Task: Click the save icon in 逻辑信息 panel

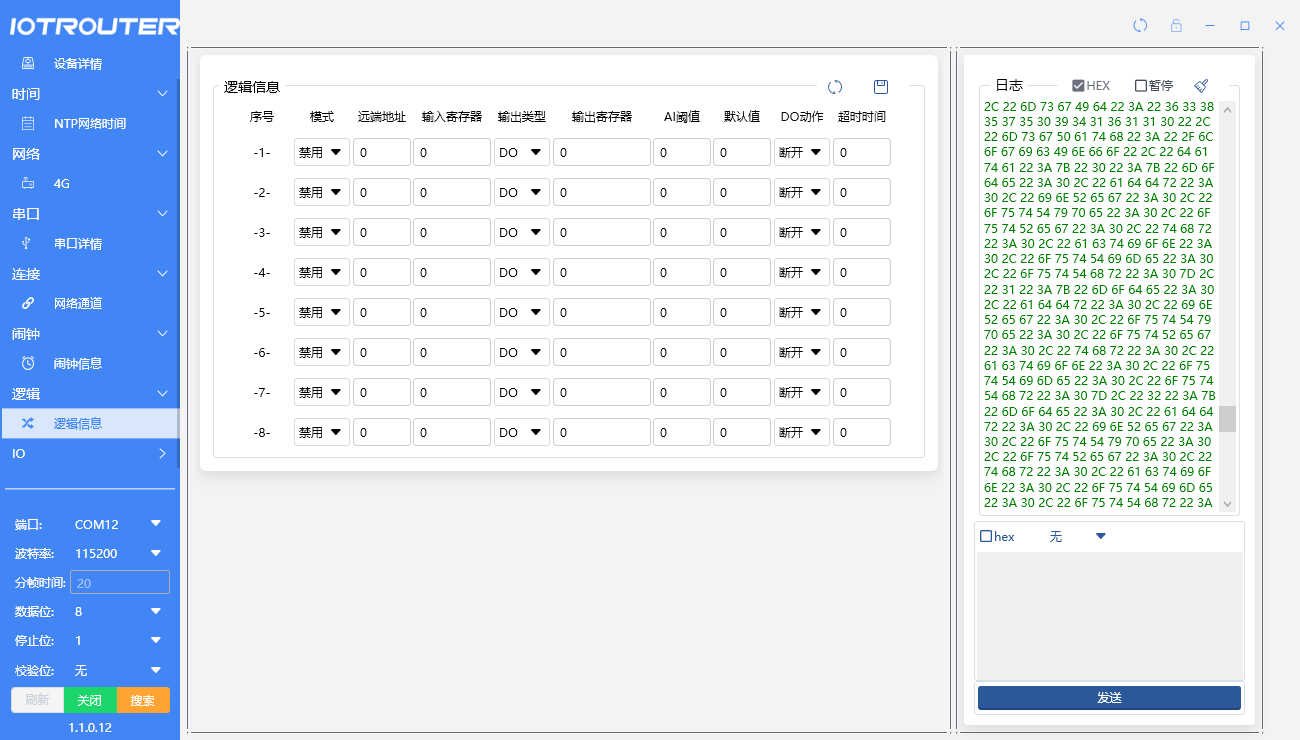Action: 881,87
